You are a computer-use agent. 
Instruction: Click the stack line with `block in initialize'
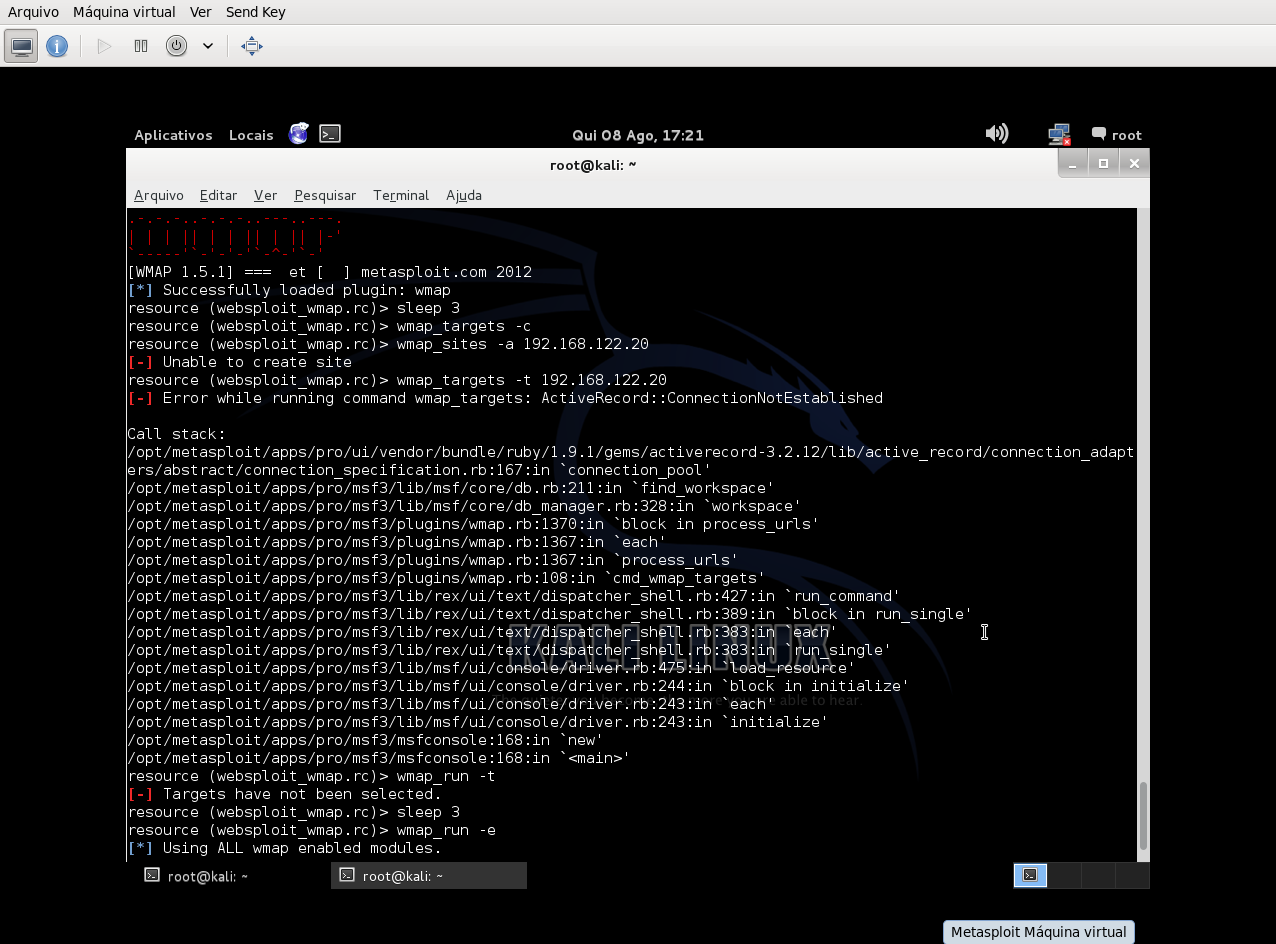tap(518, 686)
